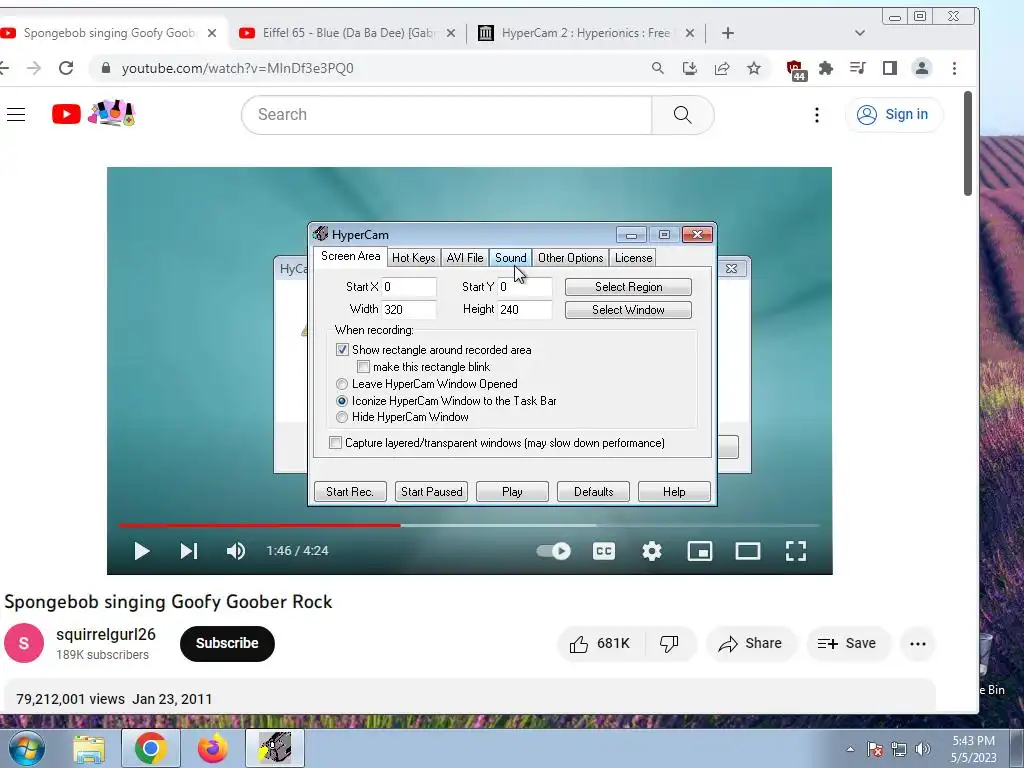The width and height of the screenshot is (1024, 768).
Task: Open Firefox from the taskbar
Action: [x=212, y=748]
